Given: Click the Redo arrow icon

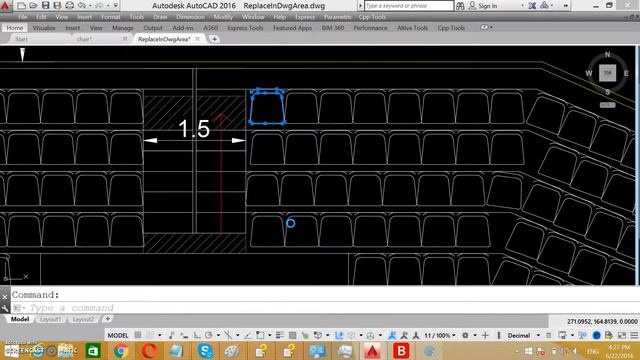Looking at the screenshot, I should [x=99, y=6].
